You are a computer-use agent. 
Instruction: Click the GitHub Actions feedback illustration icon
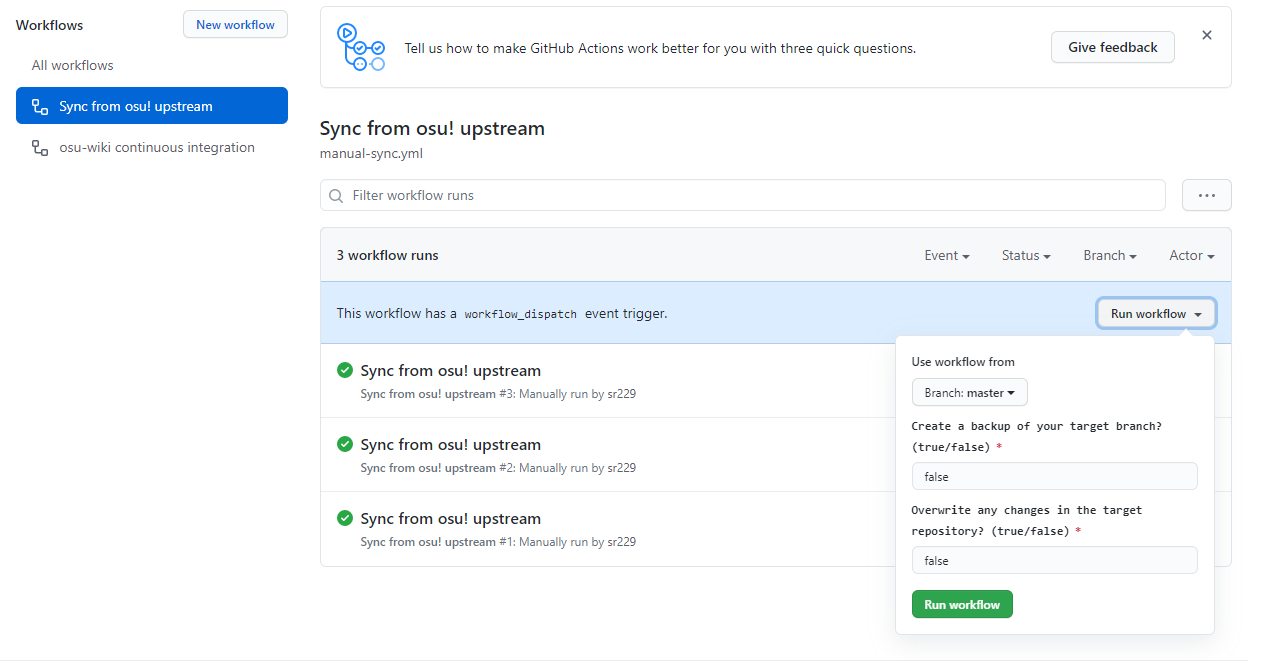[361, 48]
